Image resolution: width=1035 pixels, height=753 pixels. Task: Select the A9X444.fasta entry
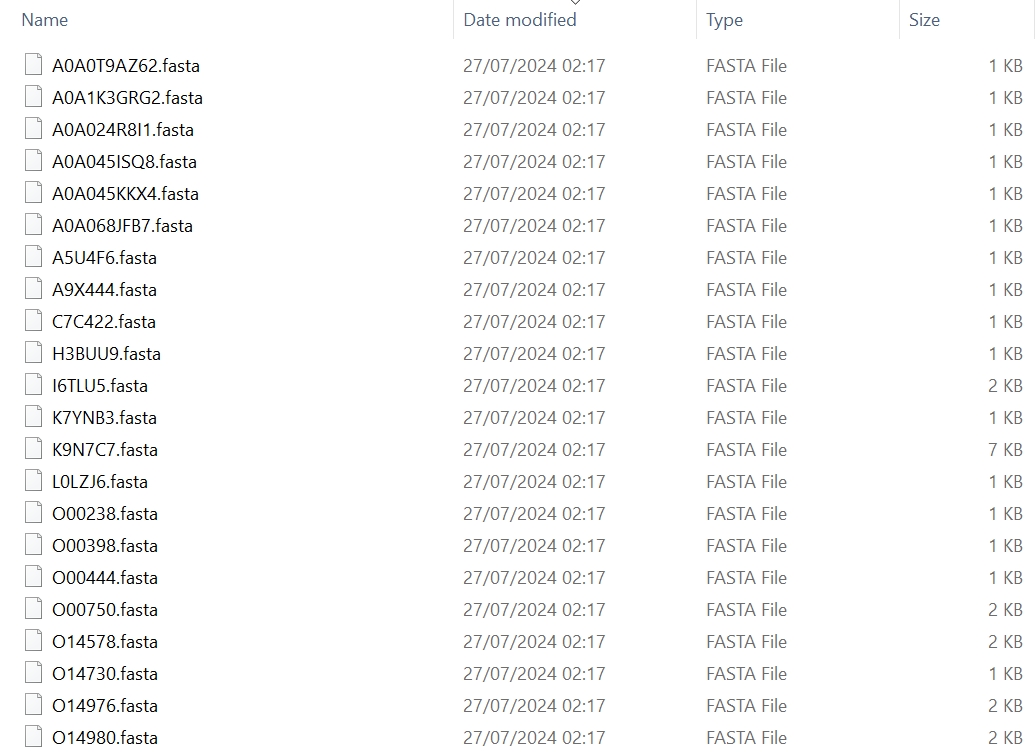click(104, 290)
